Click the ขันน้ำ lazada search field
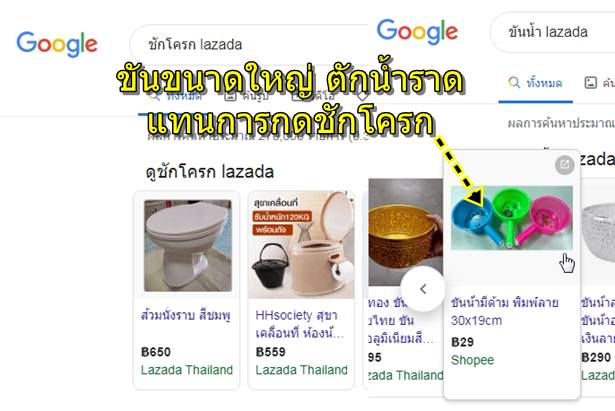 pos(553,32)
